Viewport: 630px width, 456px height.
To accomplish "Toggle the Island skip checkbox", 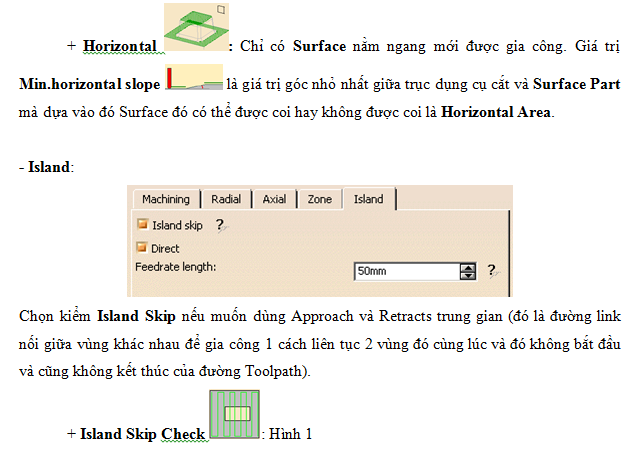I will (x=141, y=226).
